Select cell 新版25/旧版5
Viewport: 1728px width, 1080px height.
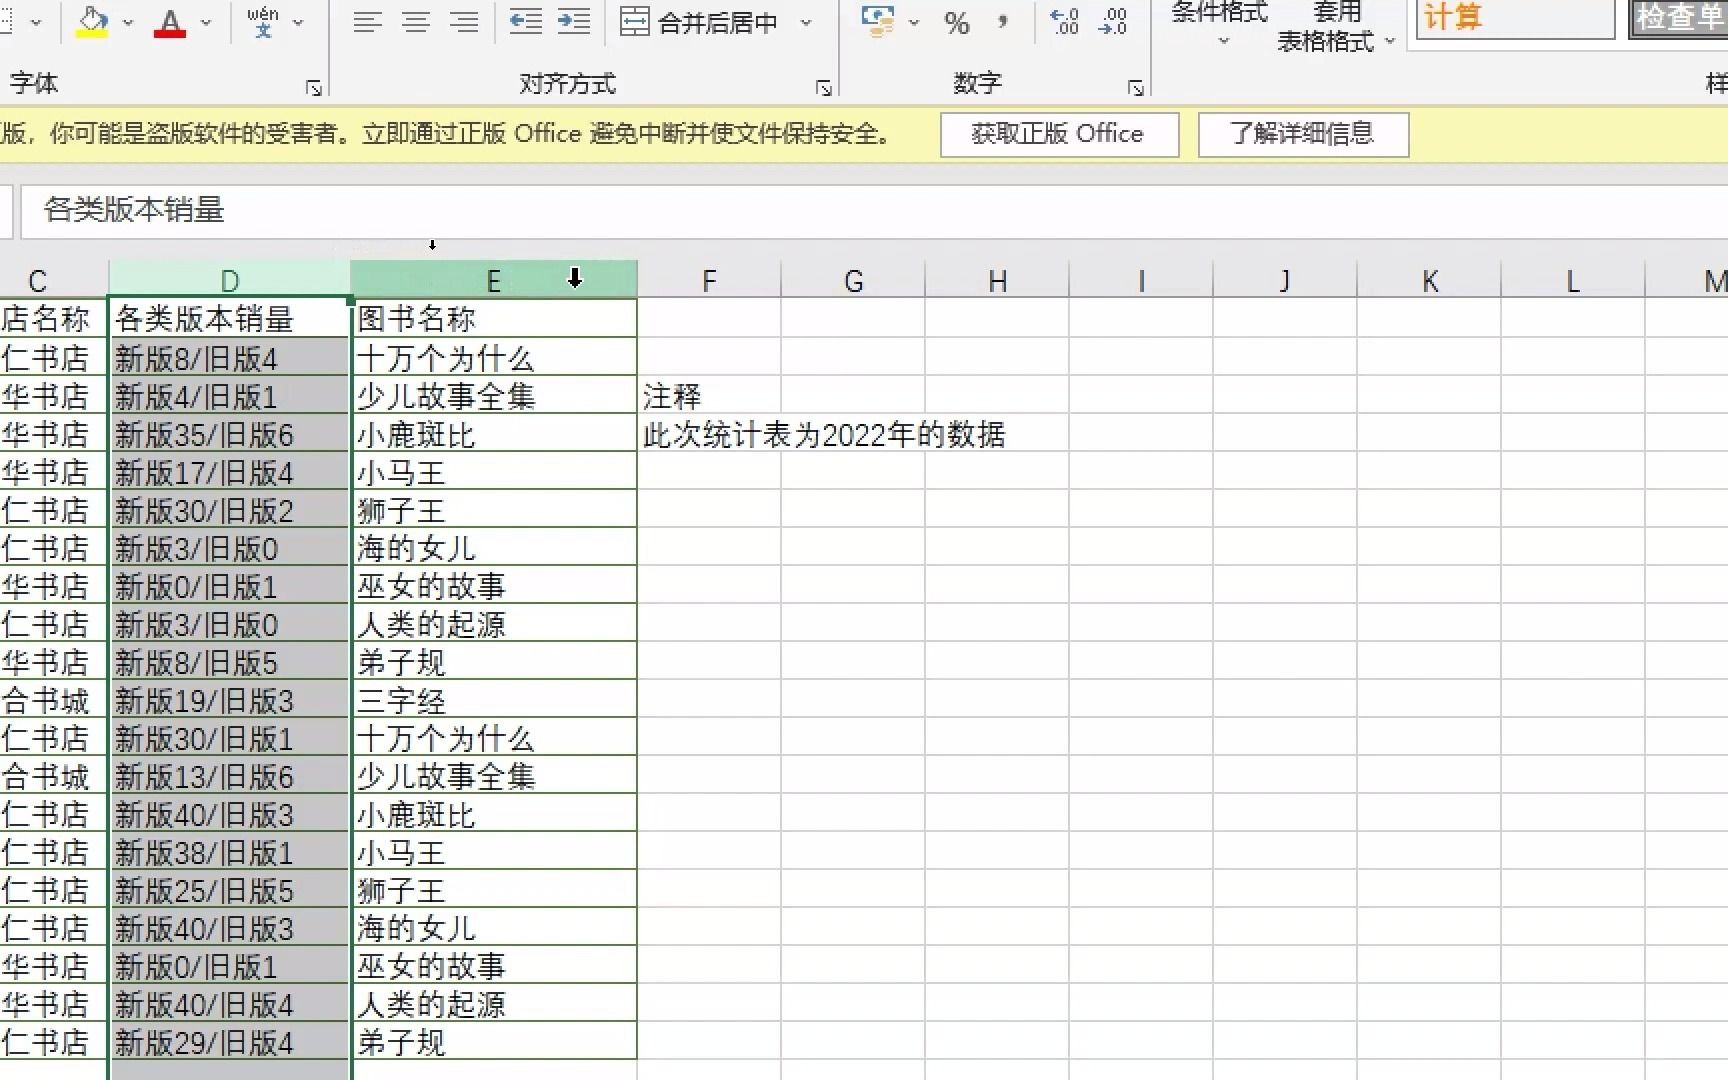[x=229, y=890]
